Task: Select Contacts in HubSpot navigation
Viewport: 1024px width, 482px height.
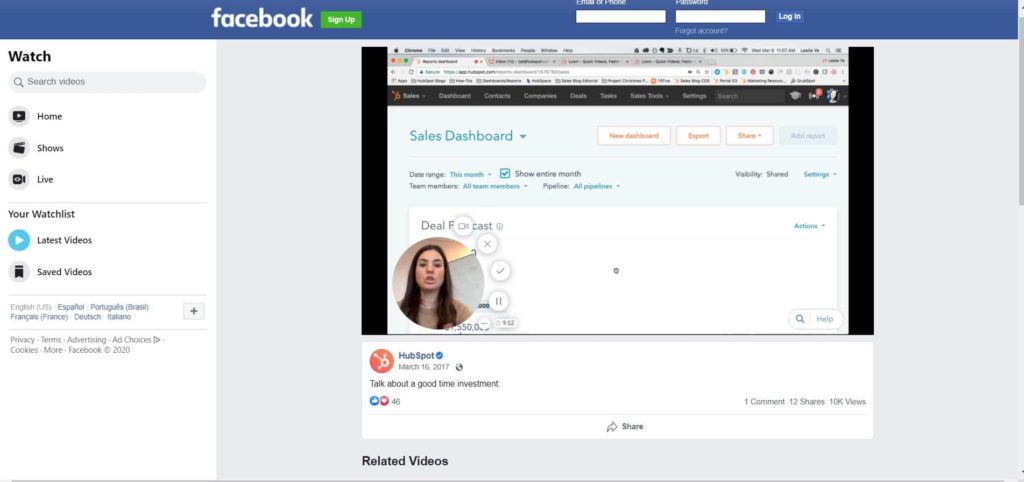Action: pyautogui.click(x=497, y=96)
